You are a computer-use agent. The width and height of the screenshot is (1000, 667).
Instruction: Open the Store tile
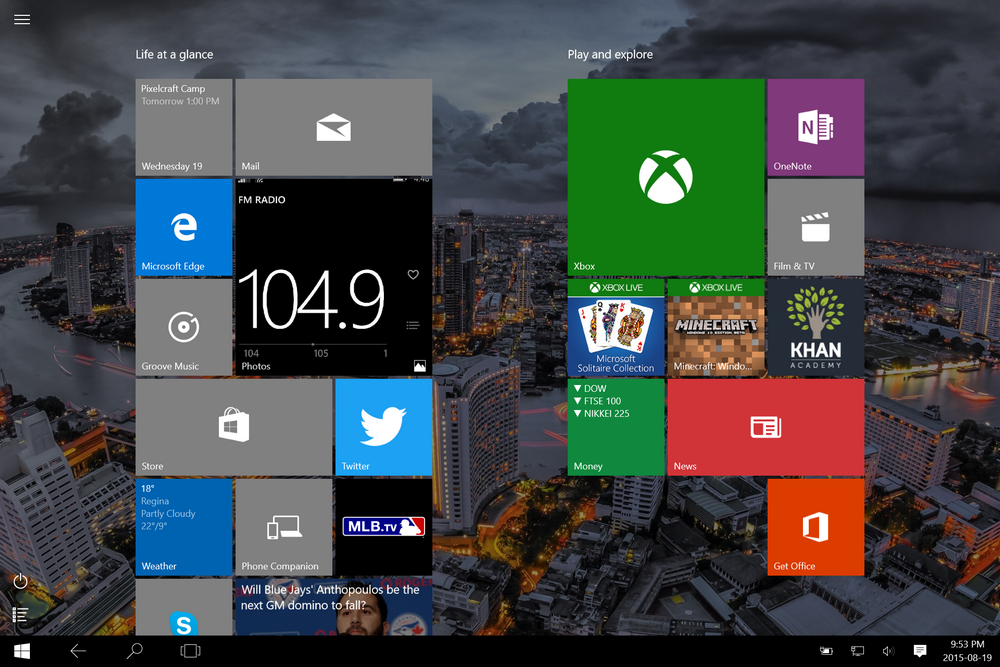234,427
